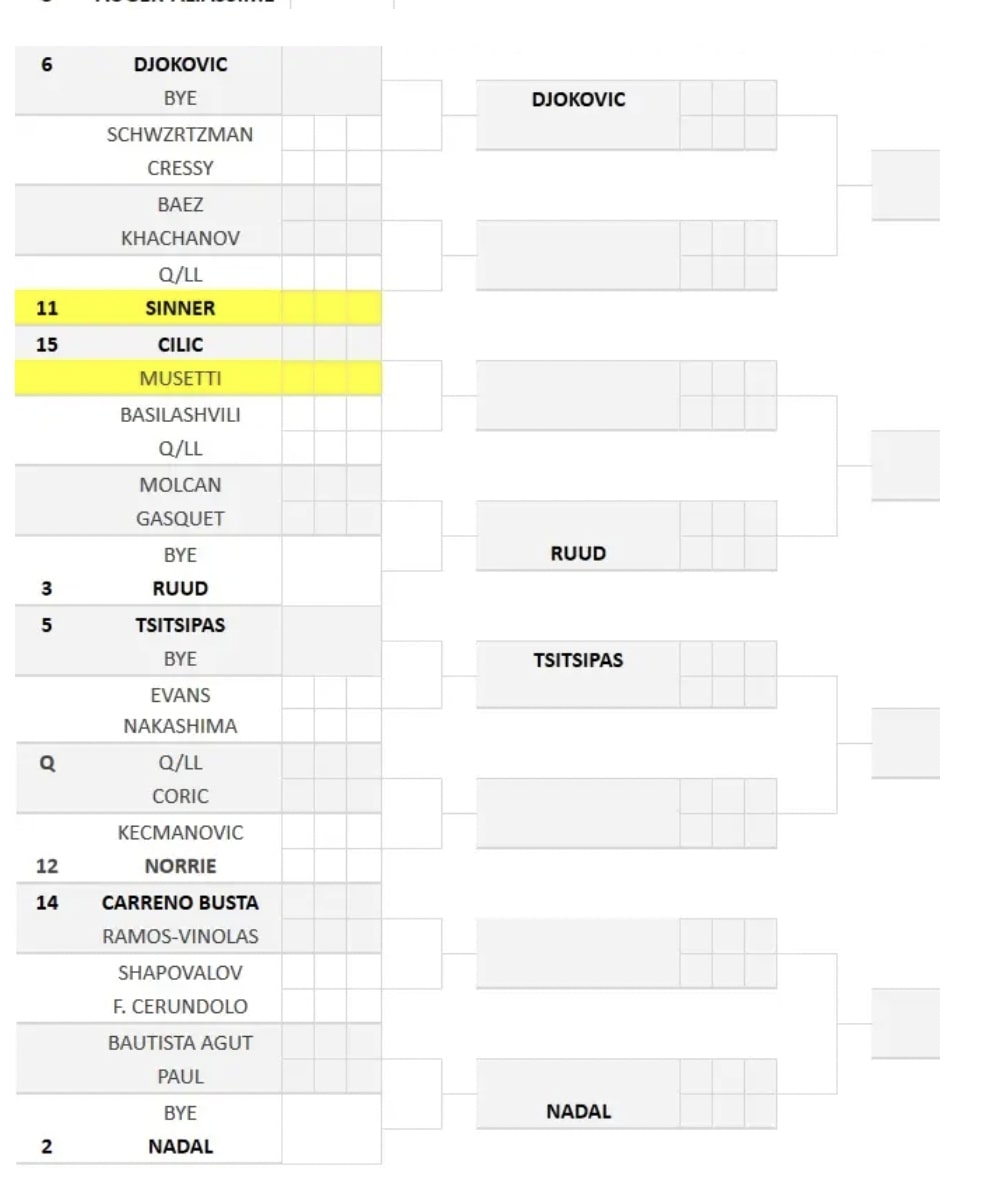The width and height of the screenshot is (1002, 1200).
Task: Click seed number 2 beside NADAL
Action: click(x=47, y=1147)
